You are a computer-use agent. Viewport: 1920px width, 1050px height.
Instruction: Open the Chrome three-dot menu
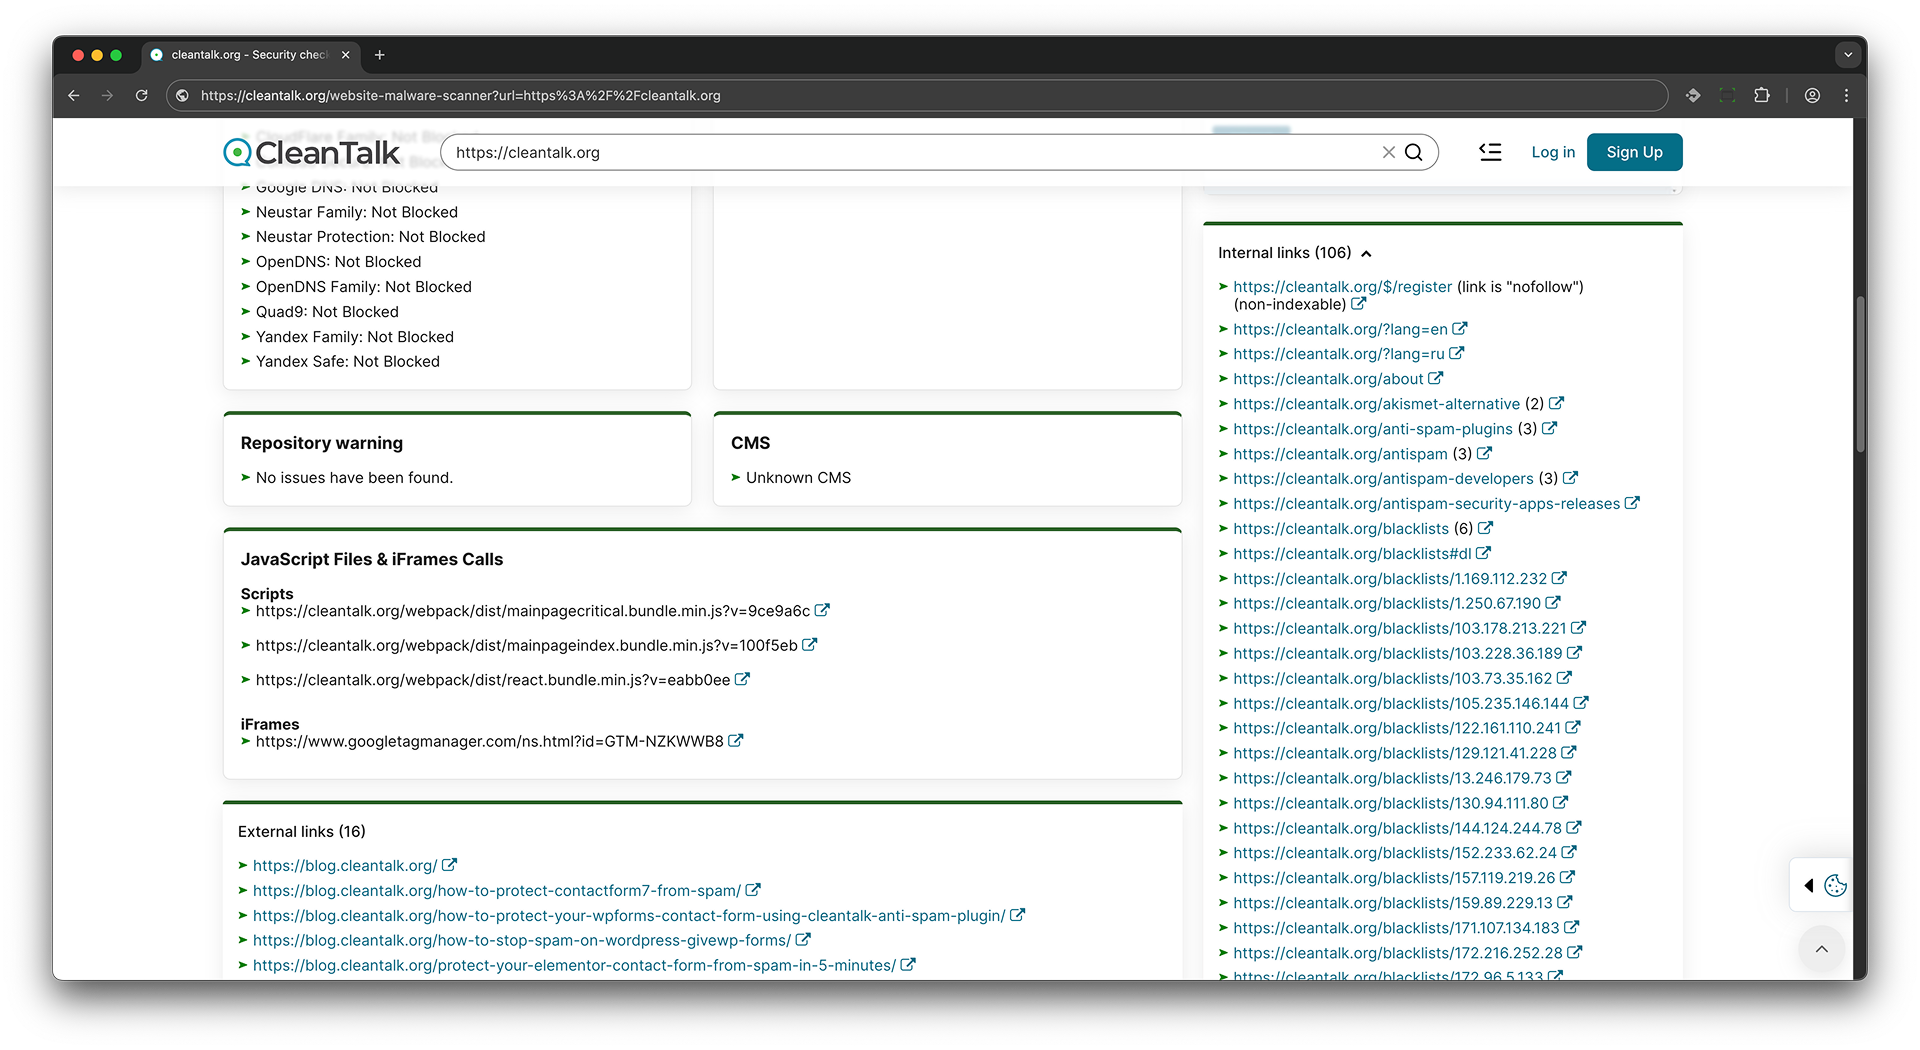(x=1846, y=95)
